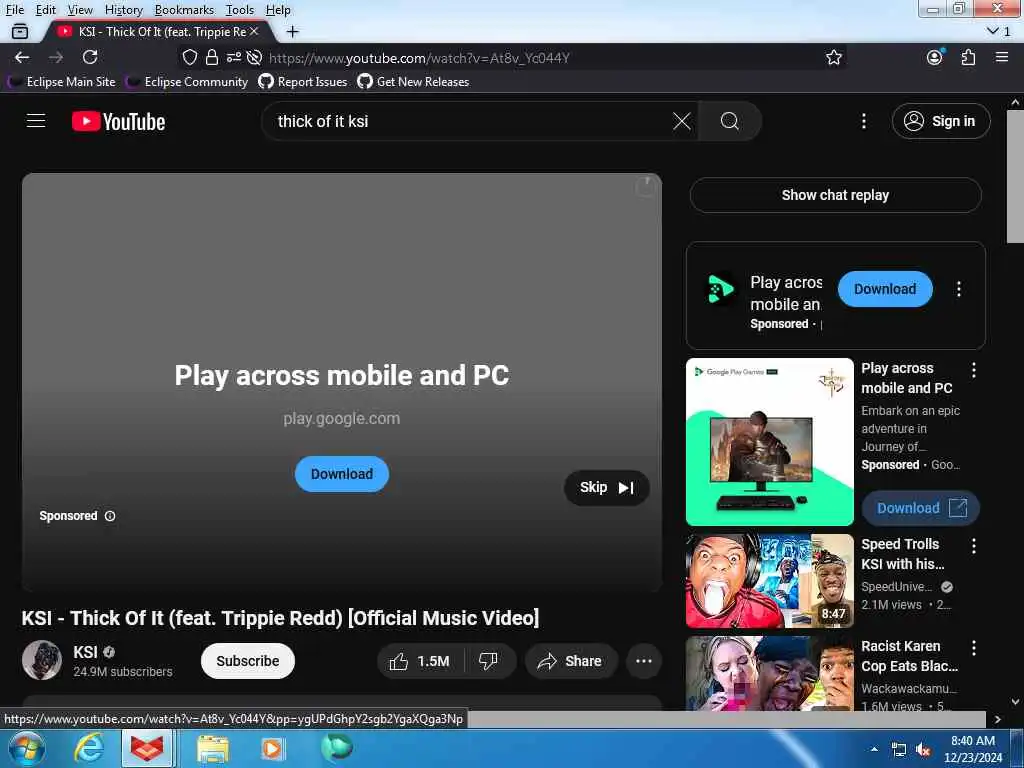The width and height of the screenshot is (1024, 768).
Task: Reload the page with the refresh icon
Action: (90, 57)
